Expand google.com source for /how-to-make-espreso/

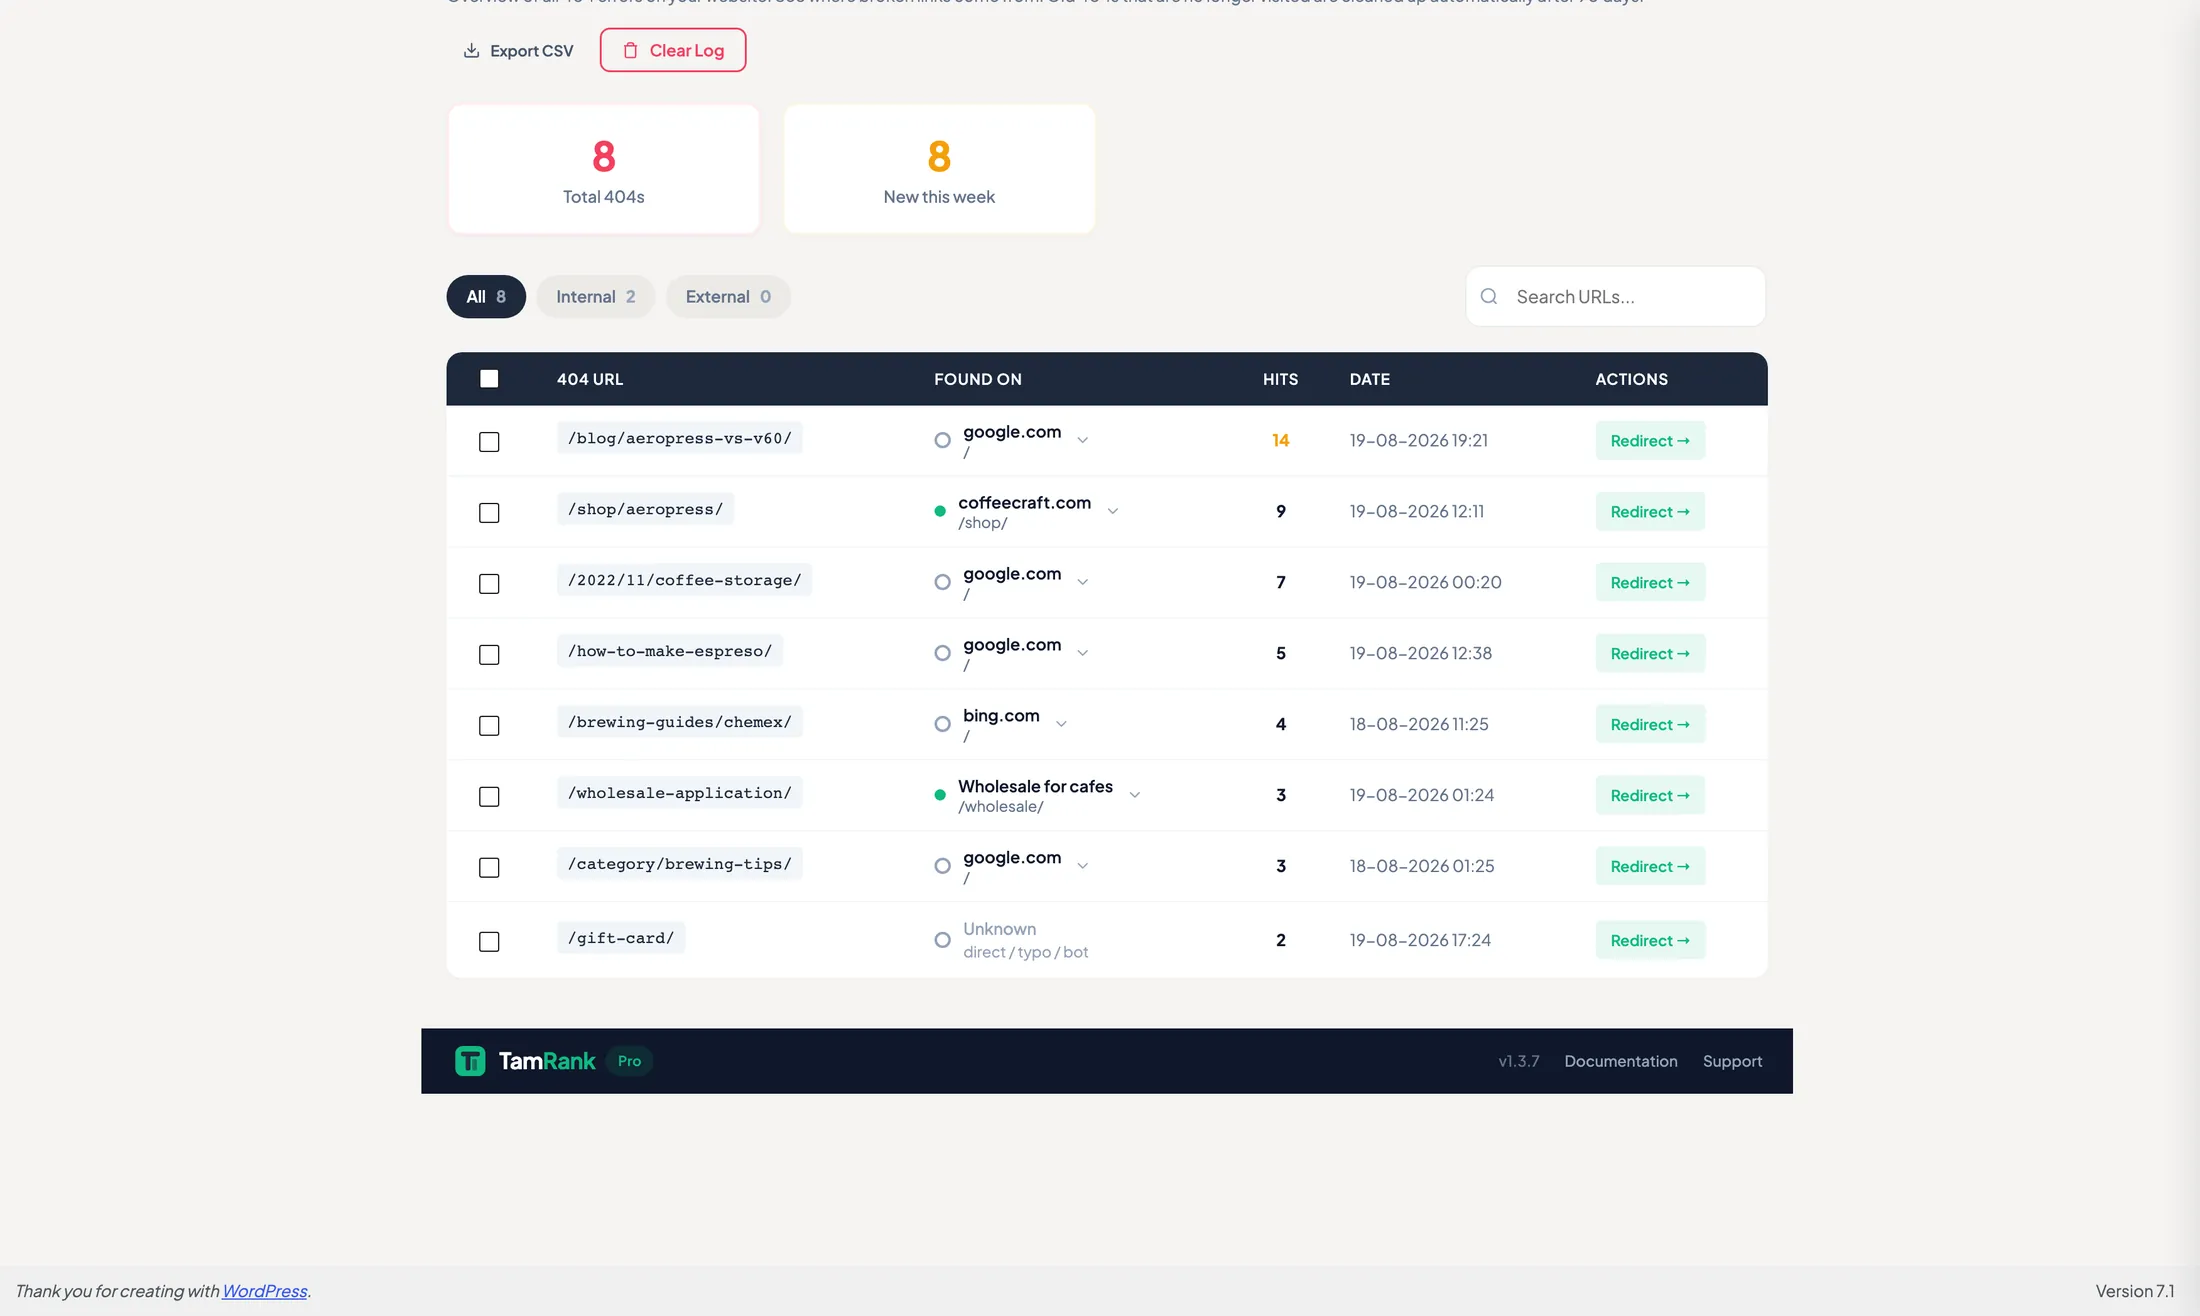tap(1082, 653)
